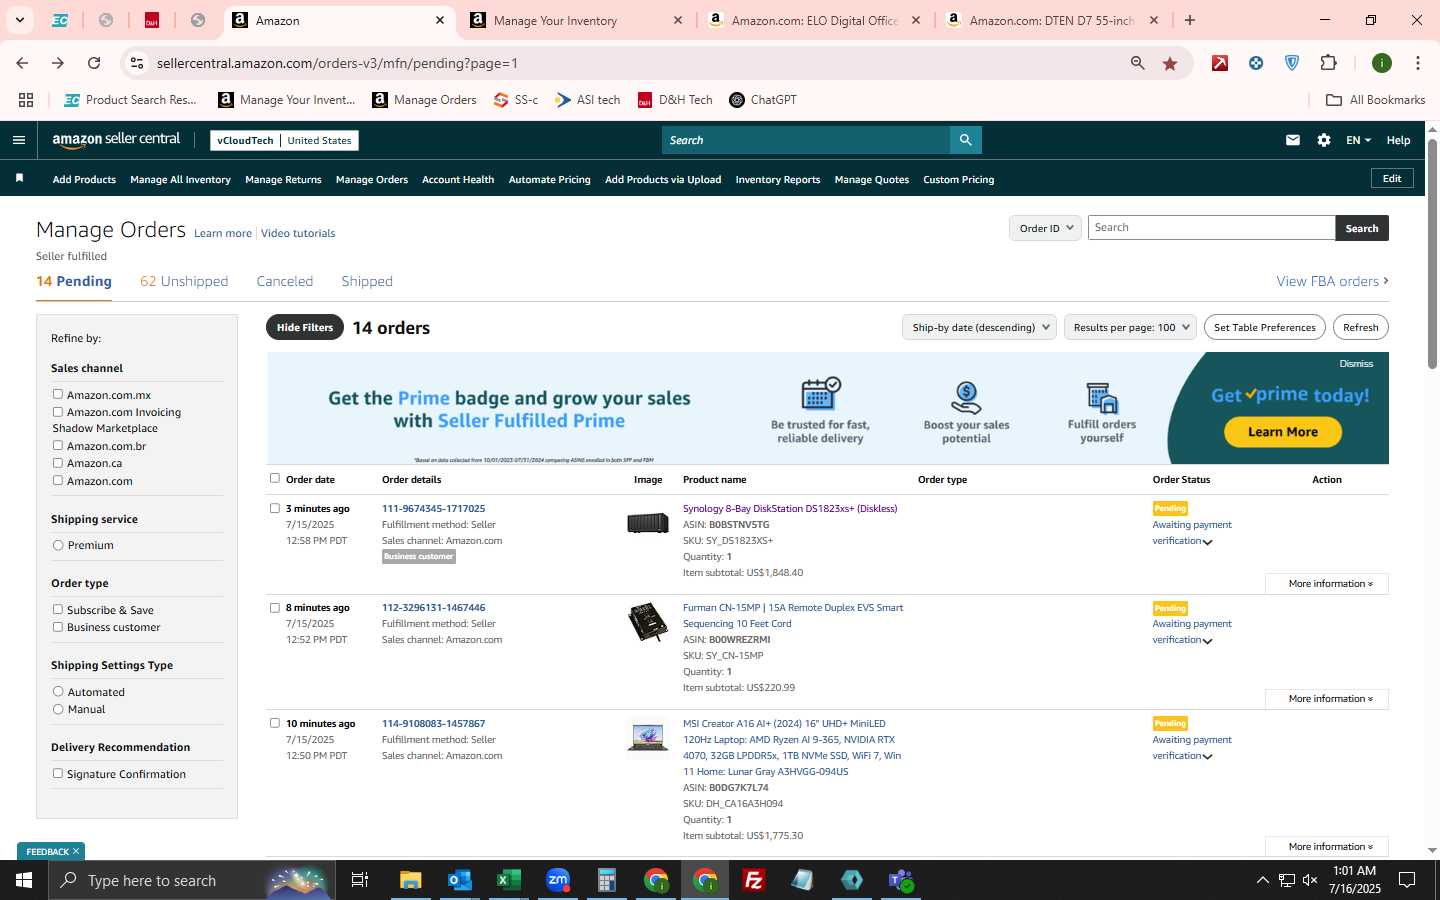Open Account Health in nav bar

point(458,180)
